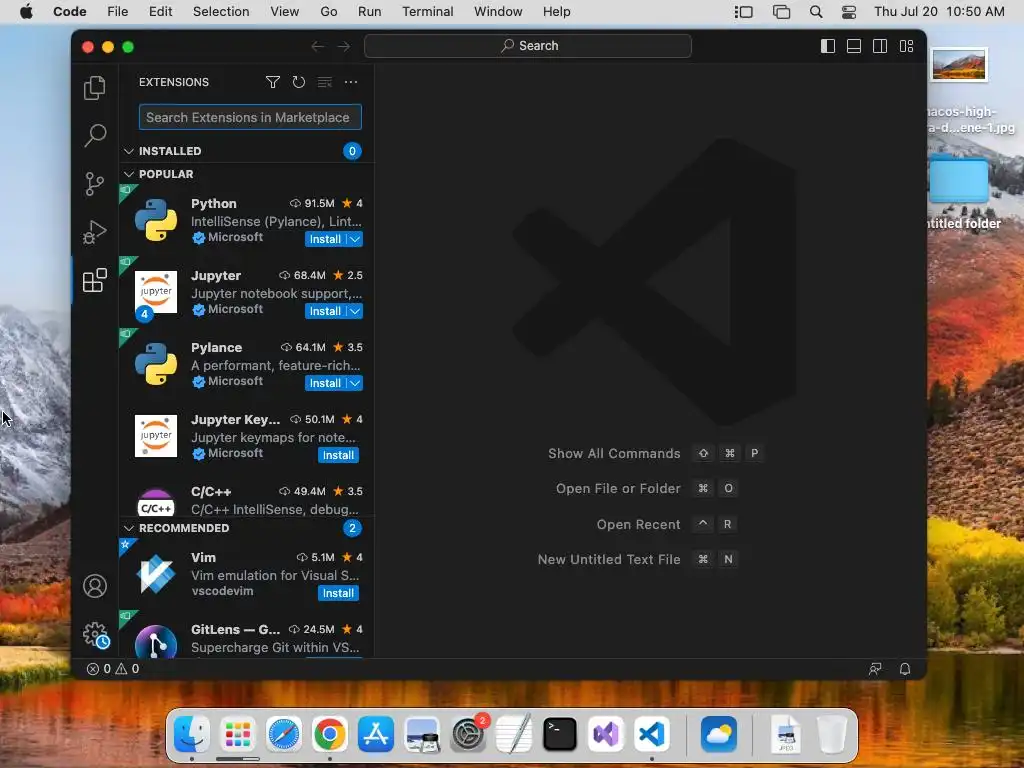Install the Jupyter Keymap extension
Screen dimensions: 1024x768
[338, 455]
